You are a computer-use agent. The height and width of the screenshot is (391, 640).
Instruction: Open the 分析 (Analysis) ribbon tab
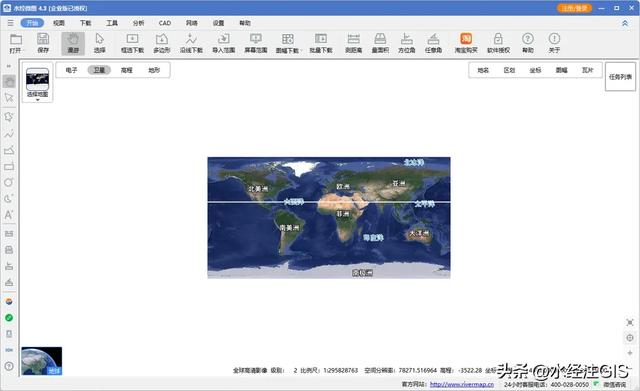pos(138,23)
